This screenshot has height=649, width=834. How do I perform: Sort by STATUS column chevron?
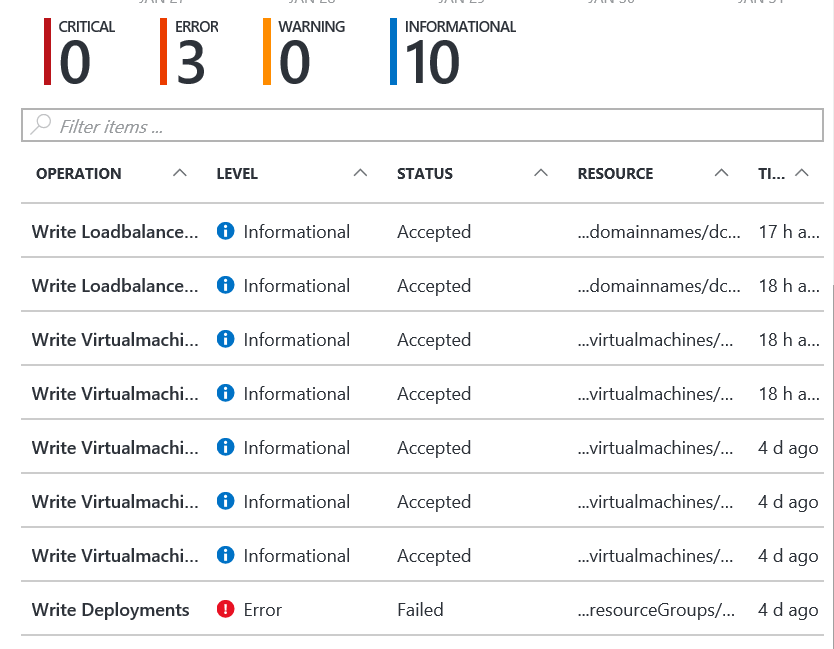(540, 173)
